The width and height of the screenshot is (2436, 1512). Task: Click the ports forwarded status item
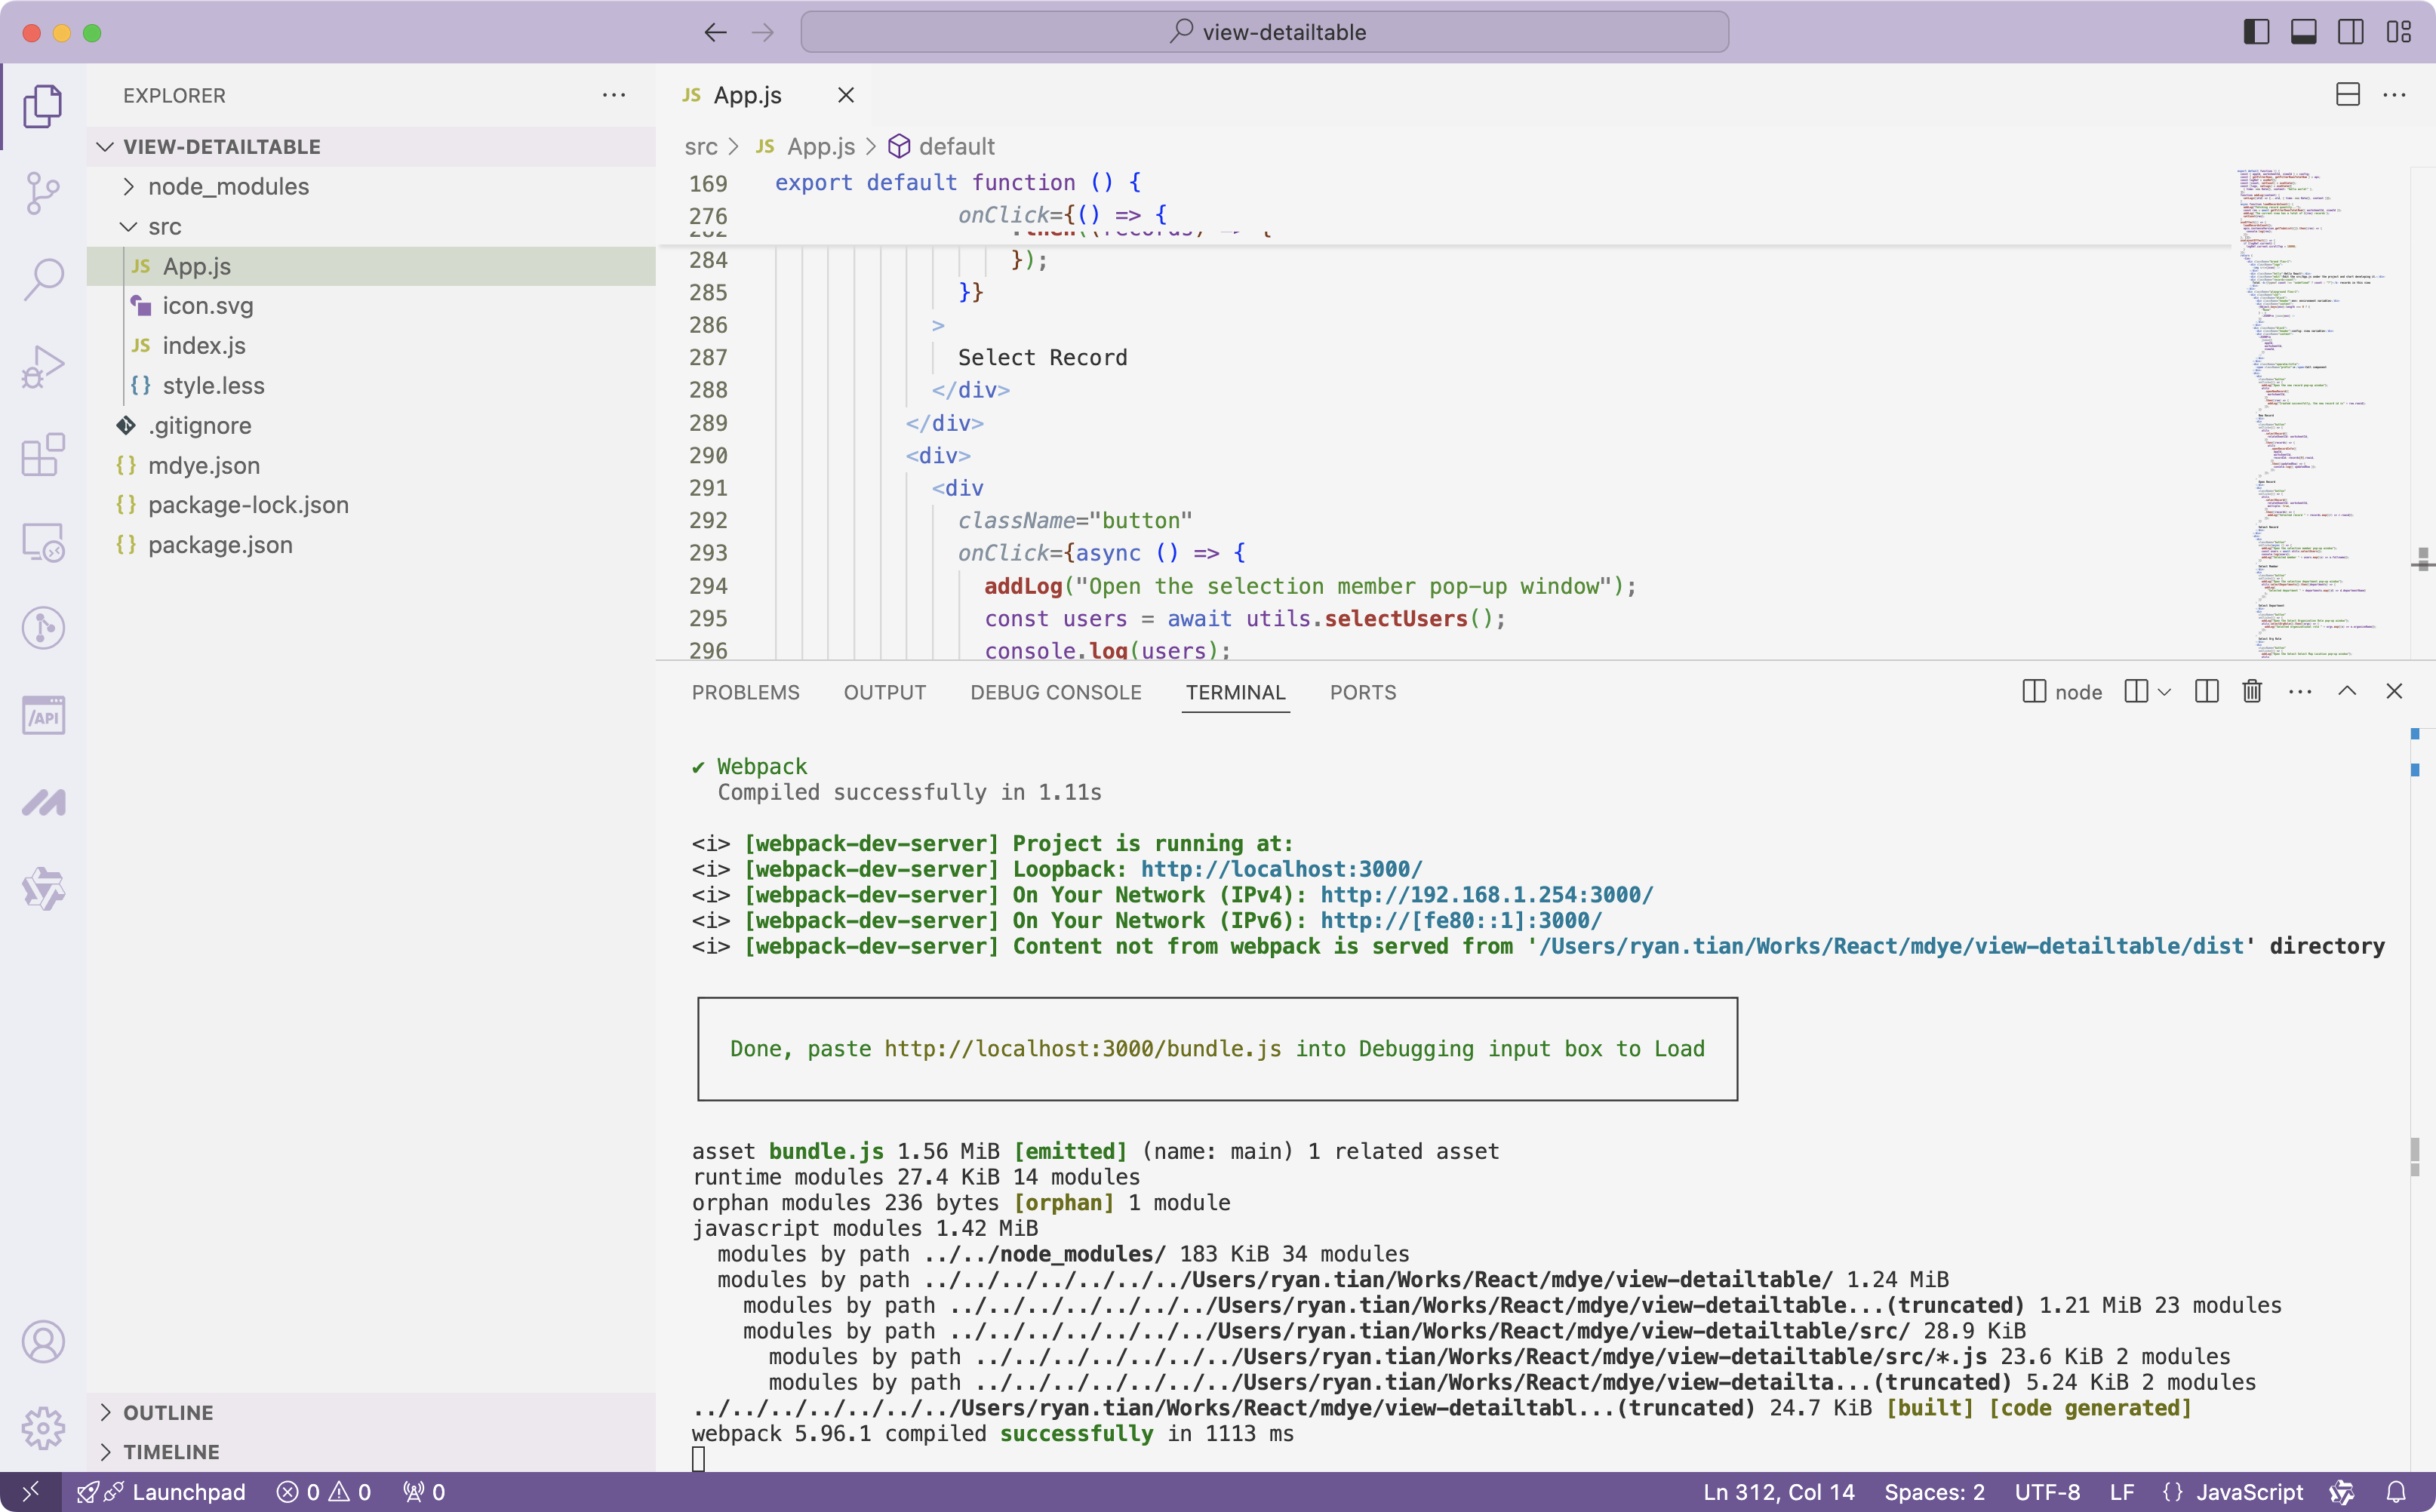pyautogui.click(x=424, y=1492)
